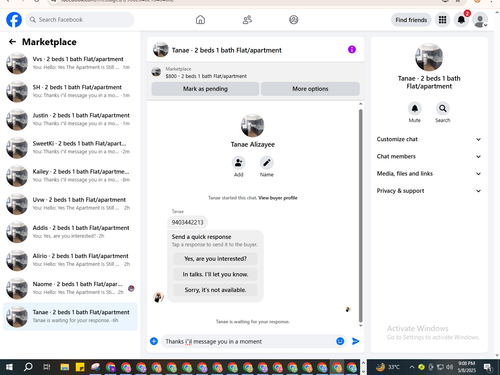Screen dimensions: 500x375
Task: Click the back arrow beside Marketplace
Action: [12, 42]
